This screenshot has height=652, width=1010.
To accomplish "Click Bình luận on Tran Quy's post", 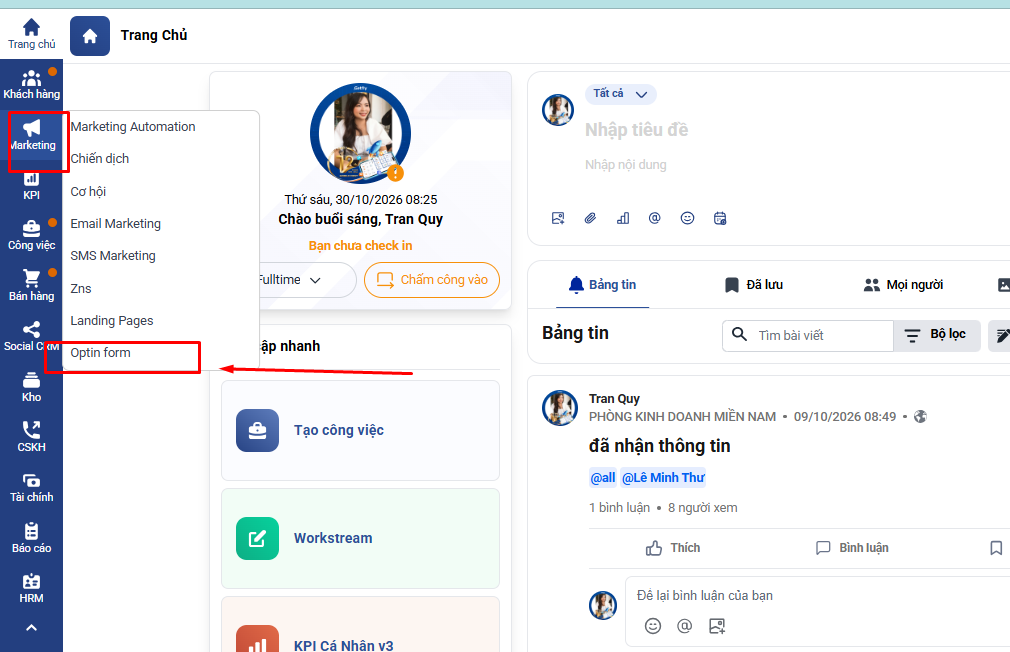I will tap(852, 548).
